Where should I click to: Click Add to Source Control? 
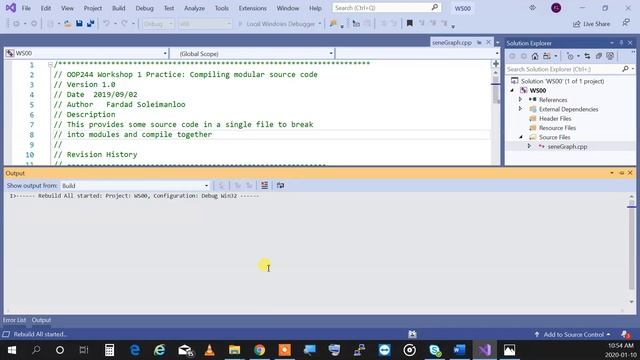pos(572,335)
